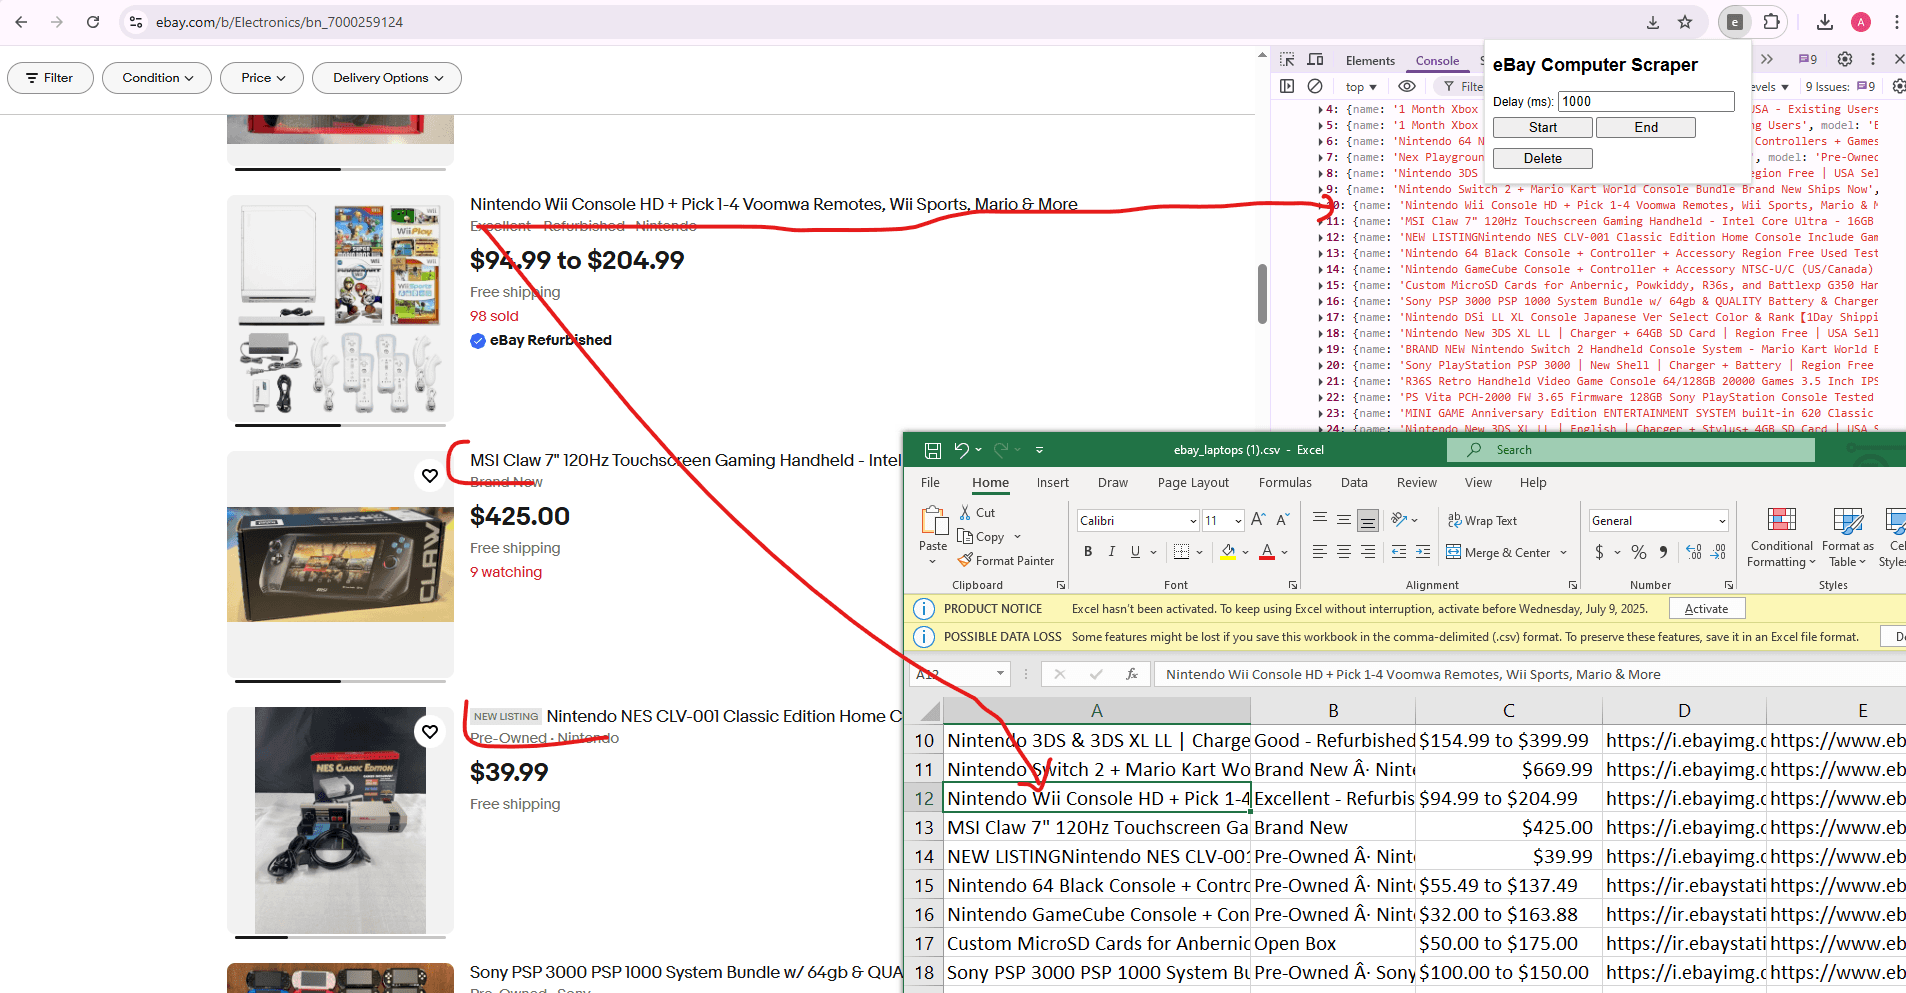Click the Chrome downloads icon

1825,22
